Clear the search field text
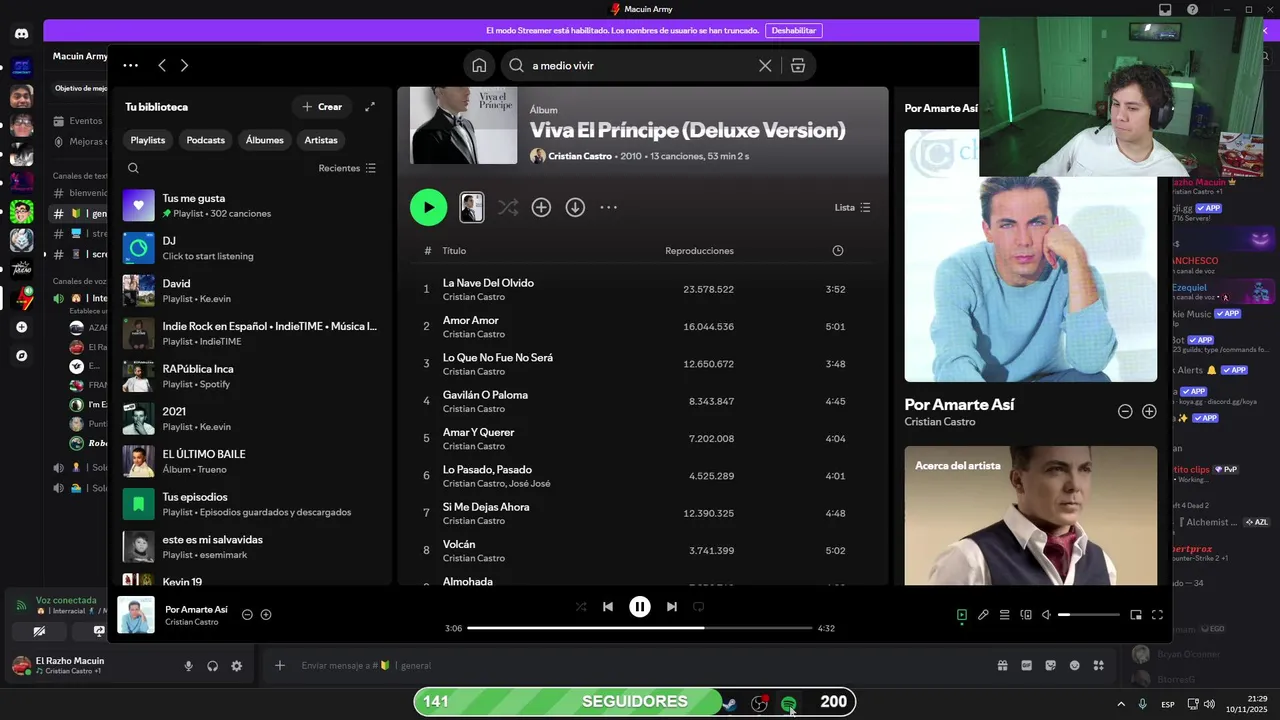 (x=765, y=65)
